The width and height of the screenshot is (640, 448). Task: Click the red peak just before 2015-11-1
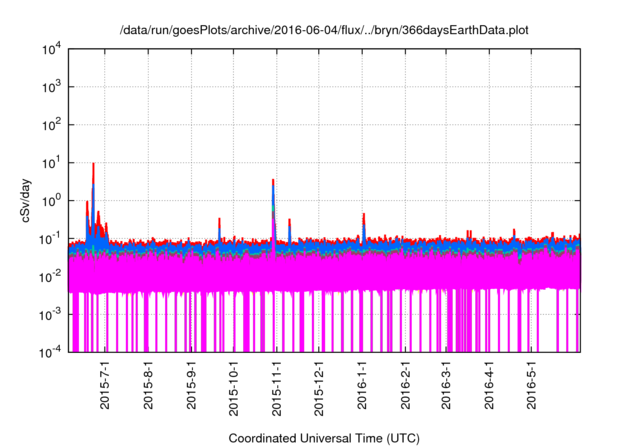(x=273, y=183)
